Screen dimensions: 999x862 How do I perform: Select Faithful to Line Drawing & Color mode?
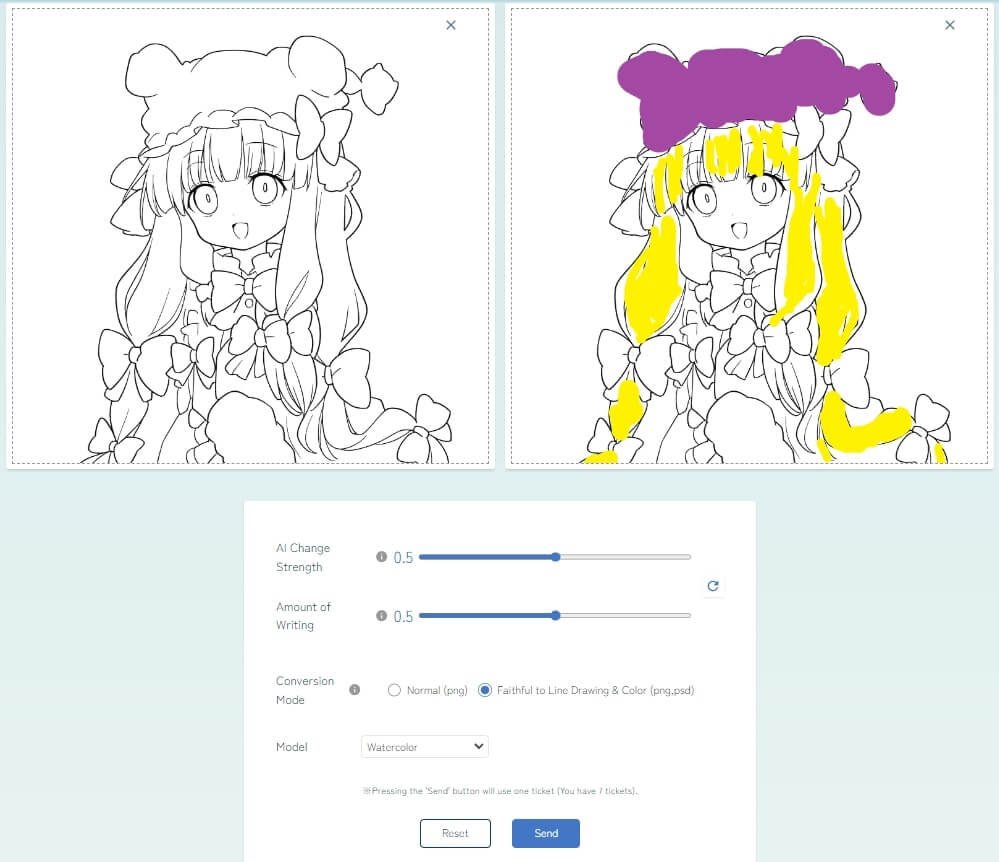[485, 690]
